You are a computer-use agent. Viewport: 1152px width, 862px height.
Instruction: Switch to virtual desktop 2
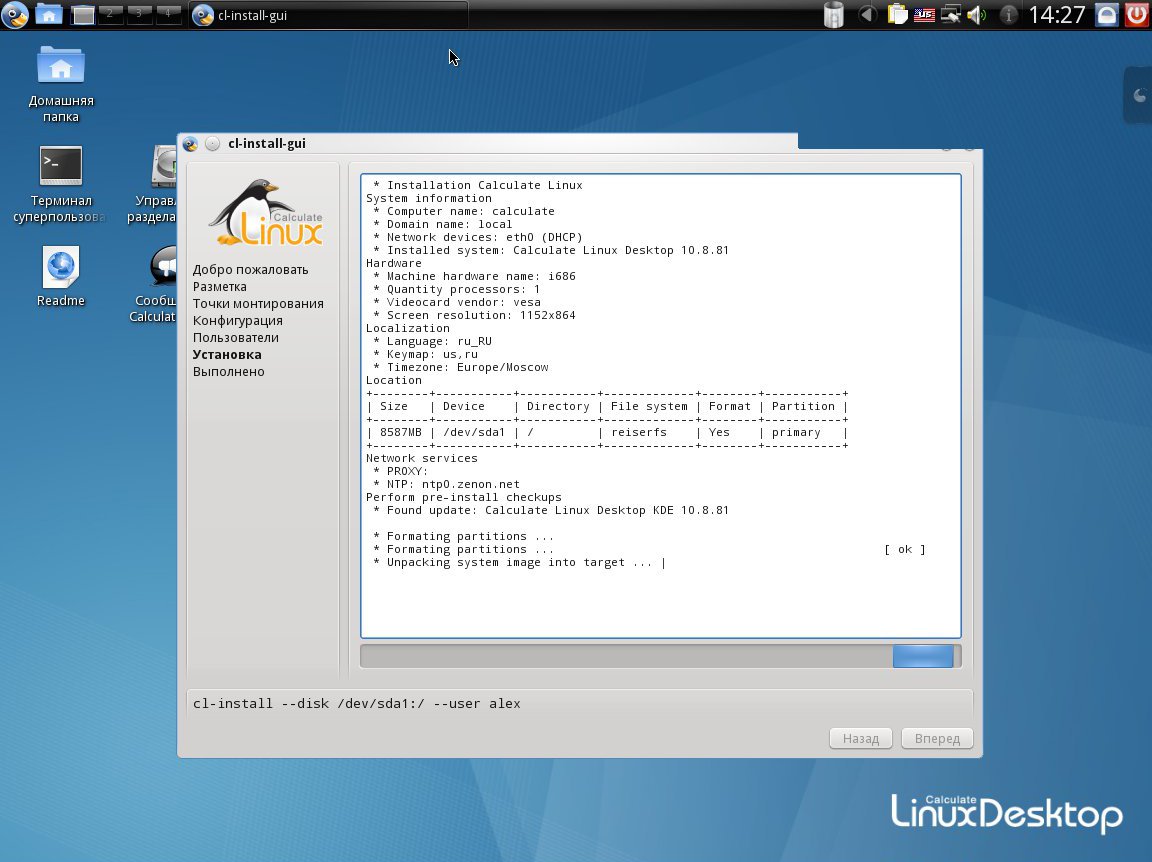[111, 13]
